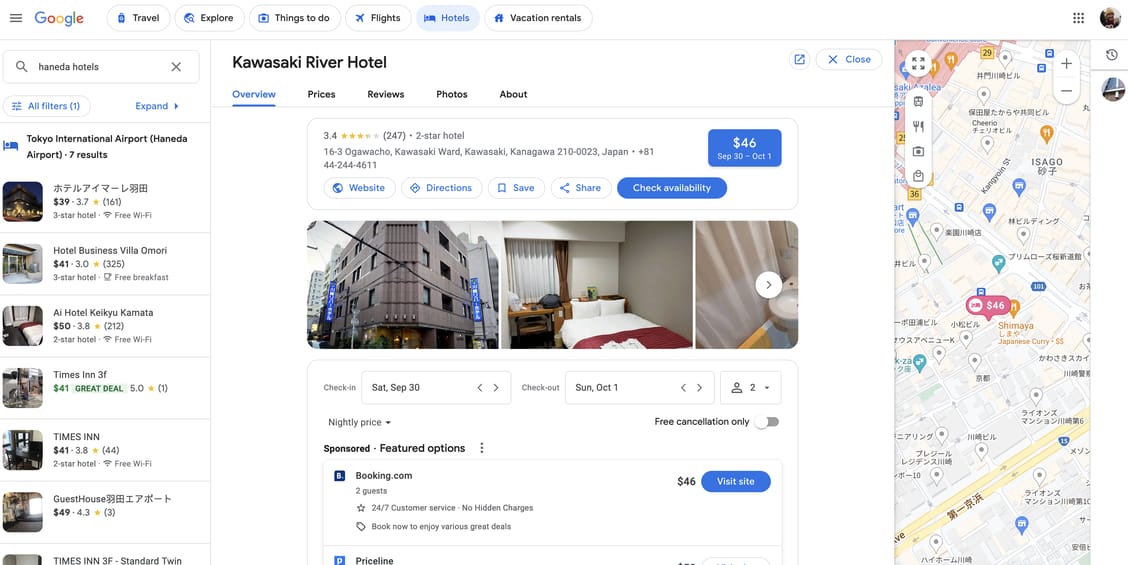Enable Free cancellation only toggle
The height and width of the screenshot is (565, 1128).
(766, 422)
